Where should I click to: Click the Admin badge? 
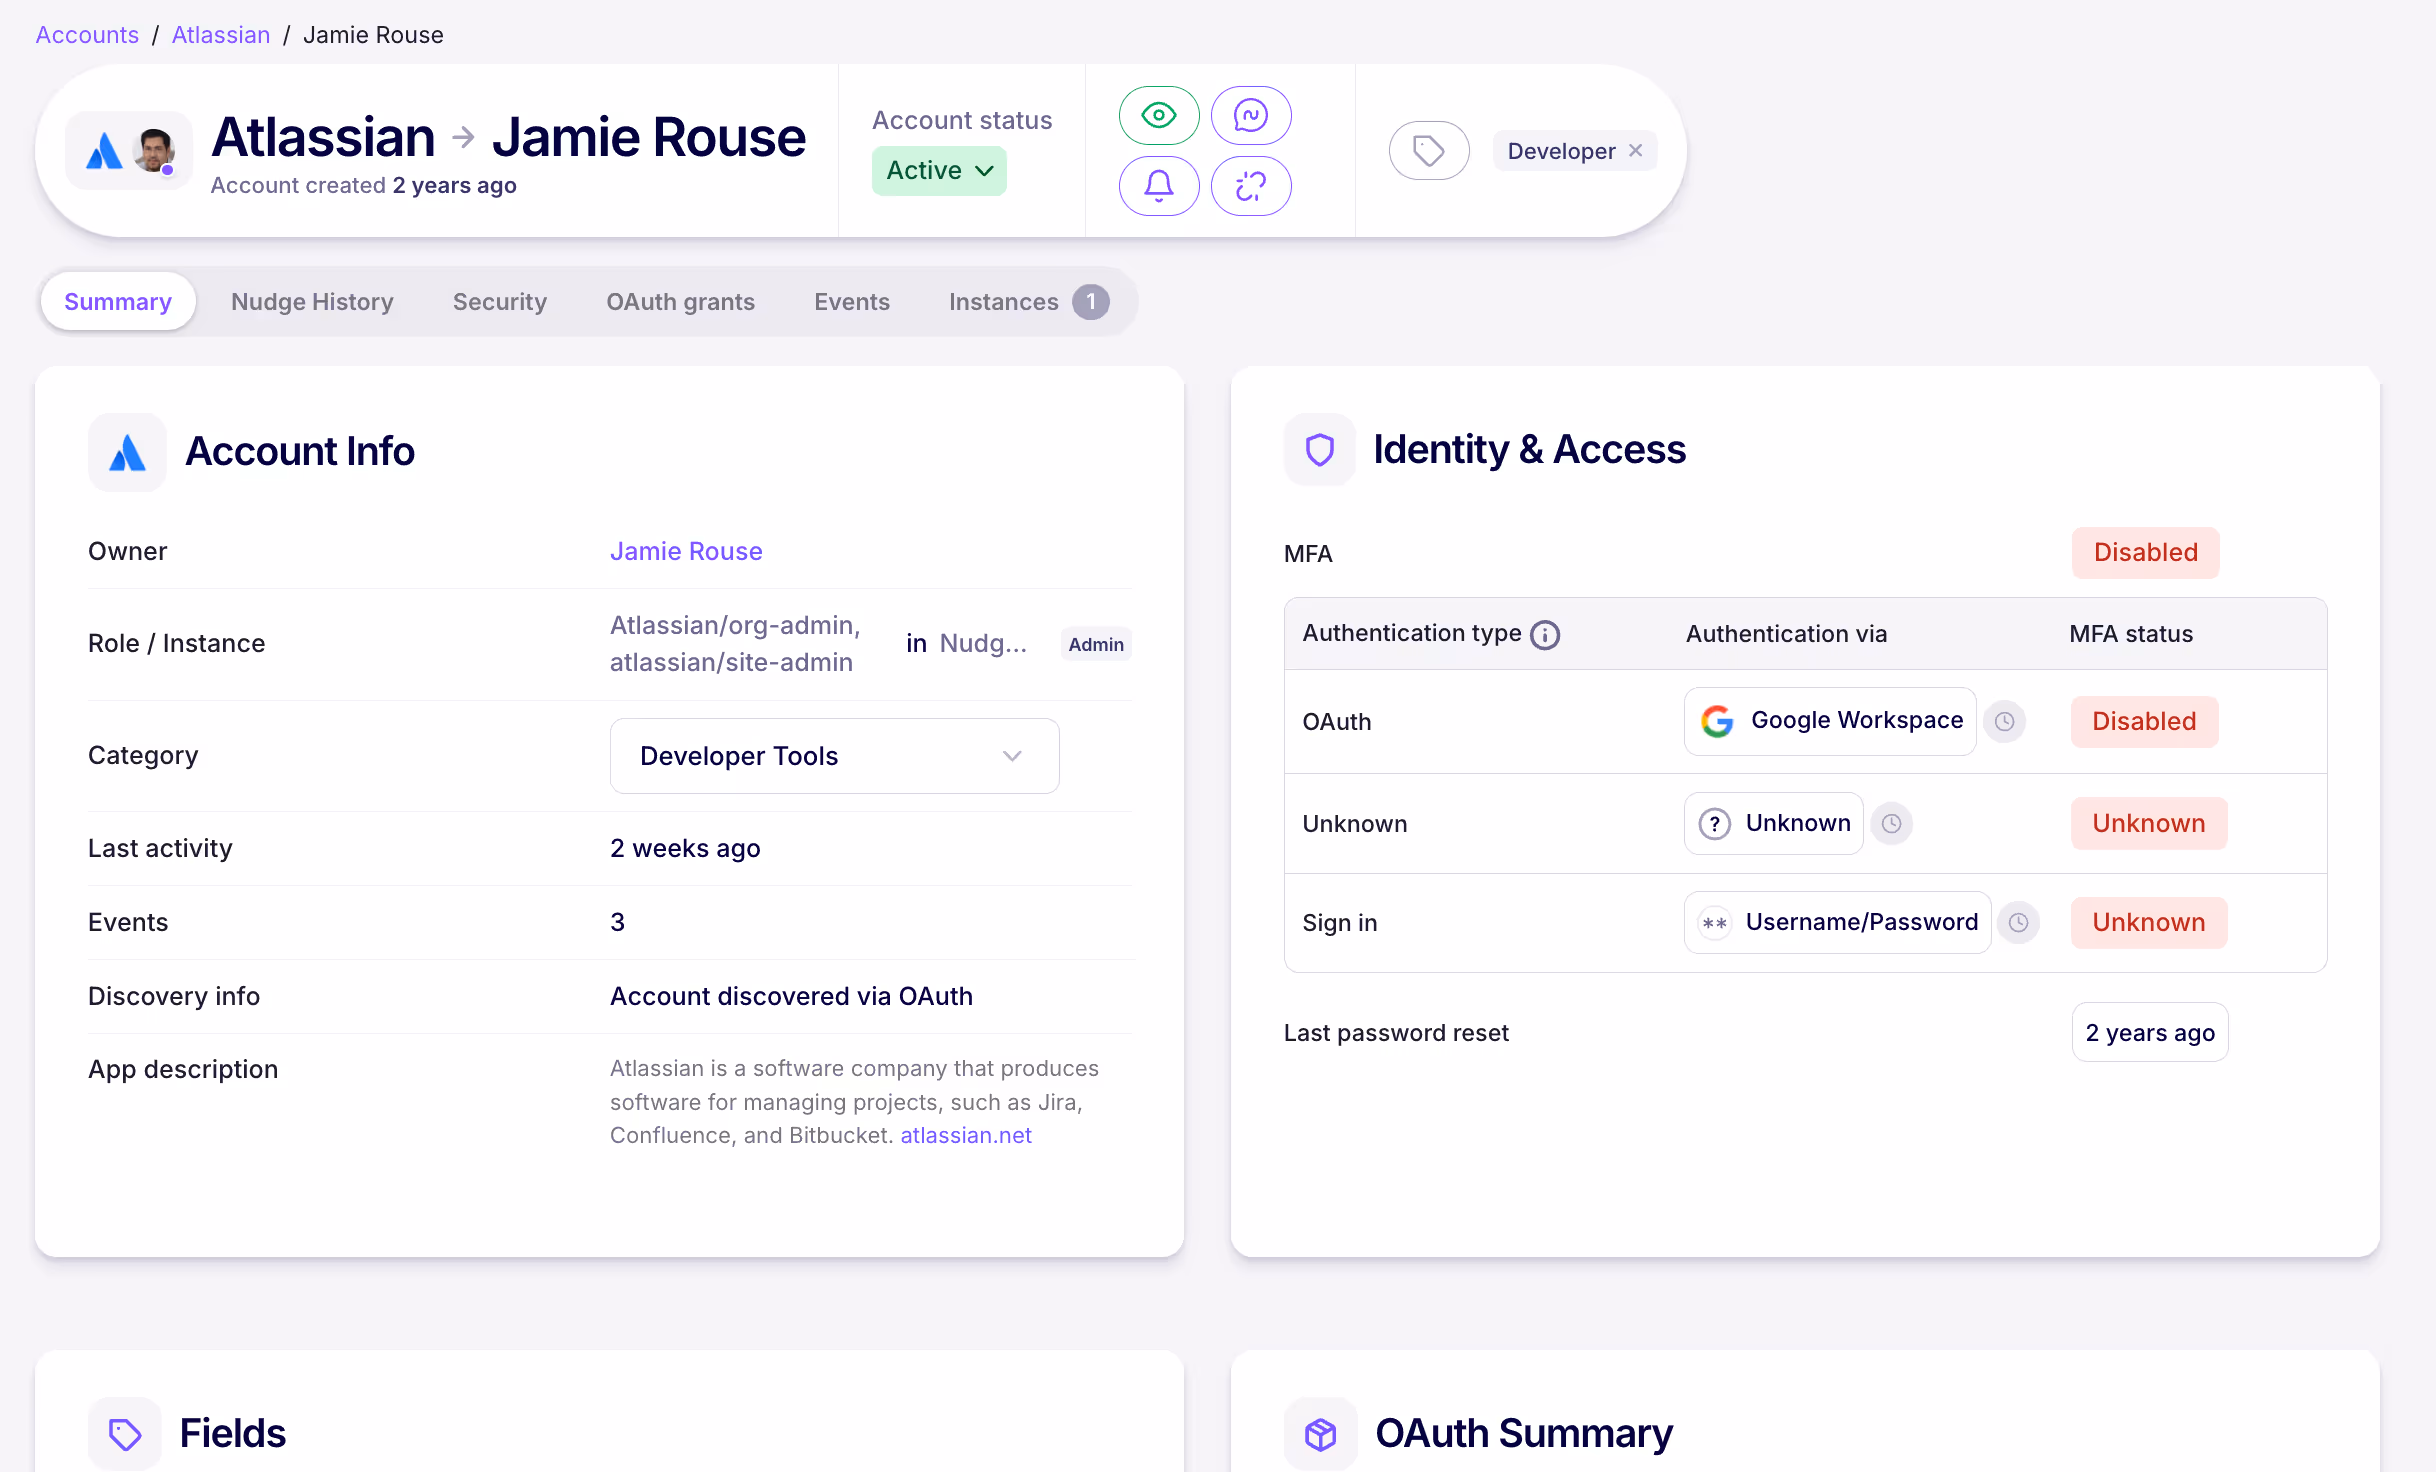pos(1096,644)
